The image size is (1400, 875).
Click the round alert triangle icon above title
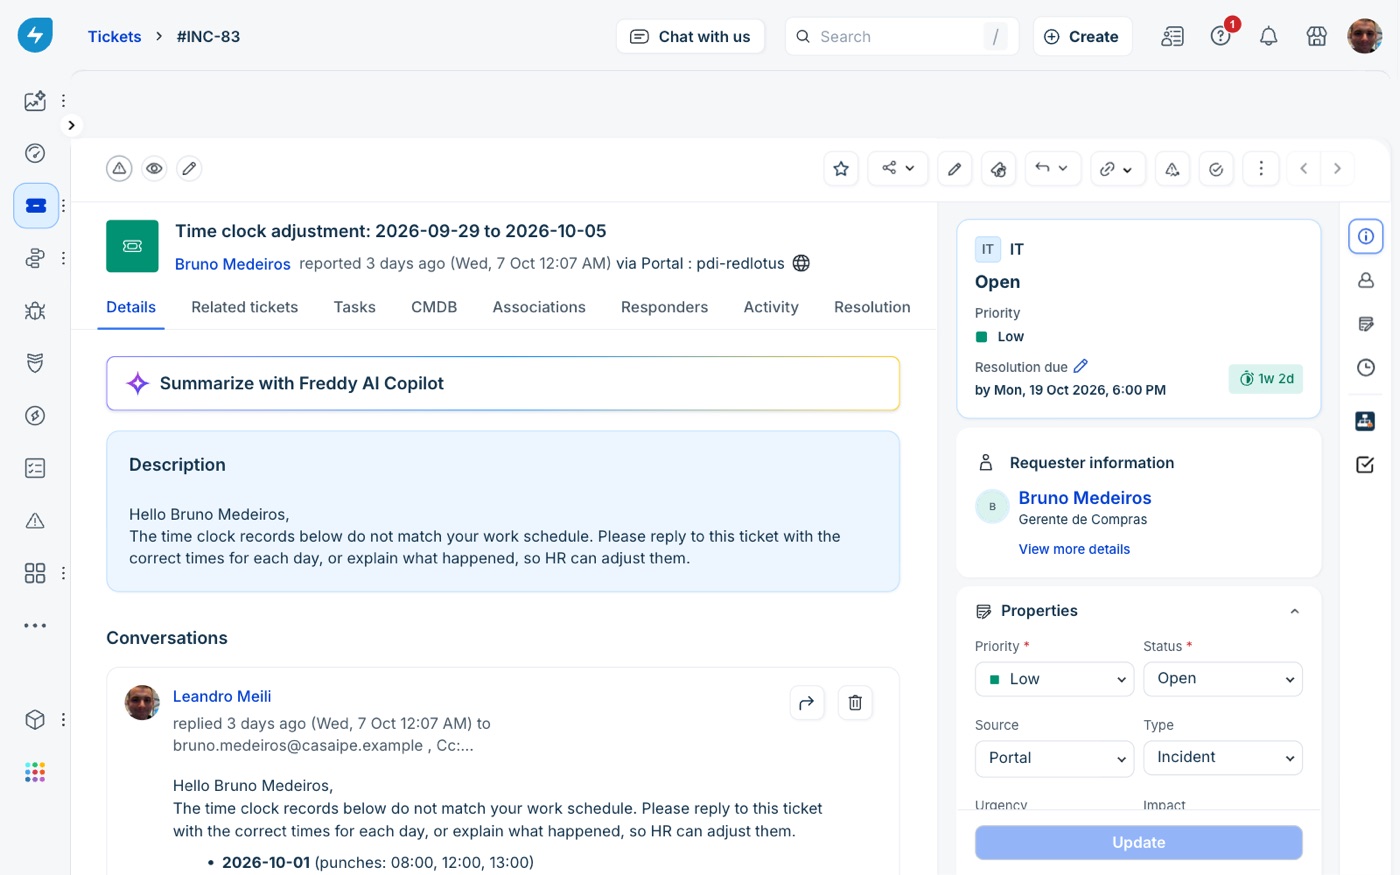(119, 169)
